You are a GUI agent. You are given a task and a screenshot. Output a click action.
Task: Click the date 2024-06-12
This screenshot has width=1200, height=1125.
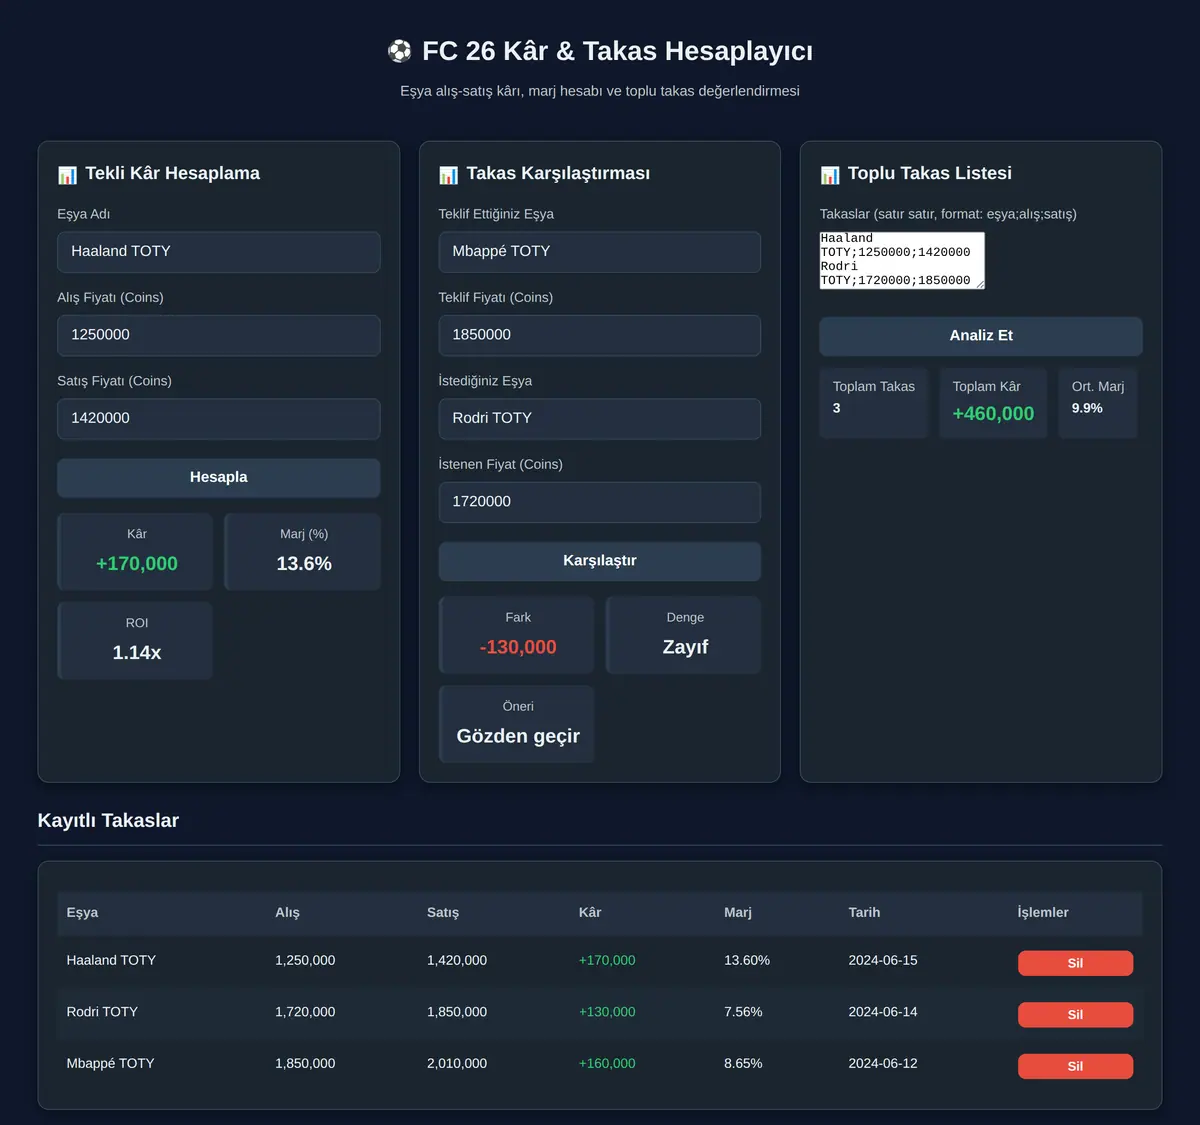(x=883, y=1063)
